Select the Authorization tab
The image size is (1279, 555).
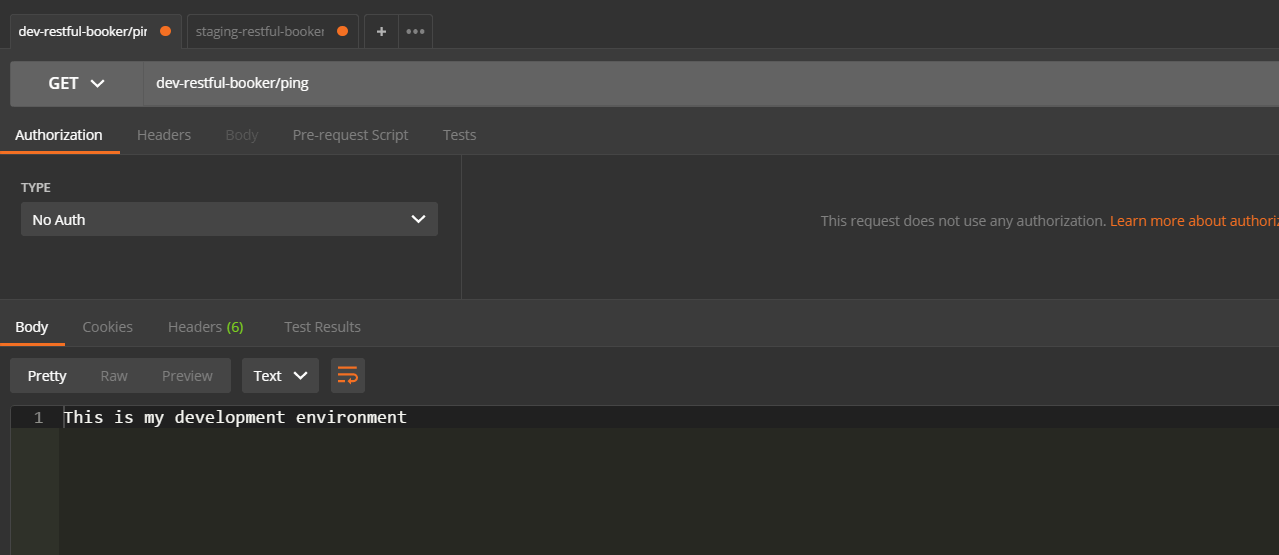59,135
